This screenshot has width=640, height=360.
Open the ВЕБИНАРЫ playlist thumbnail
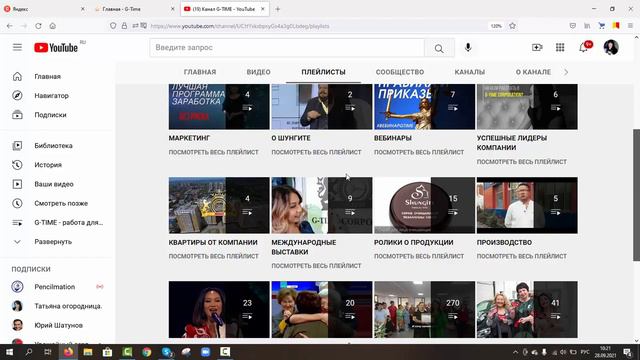[424, 107]
